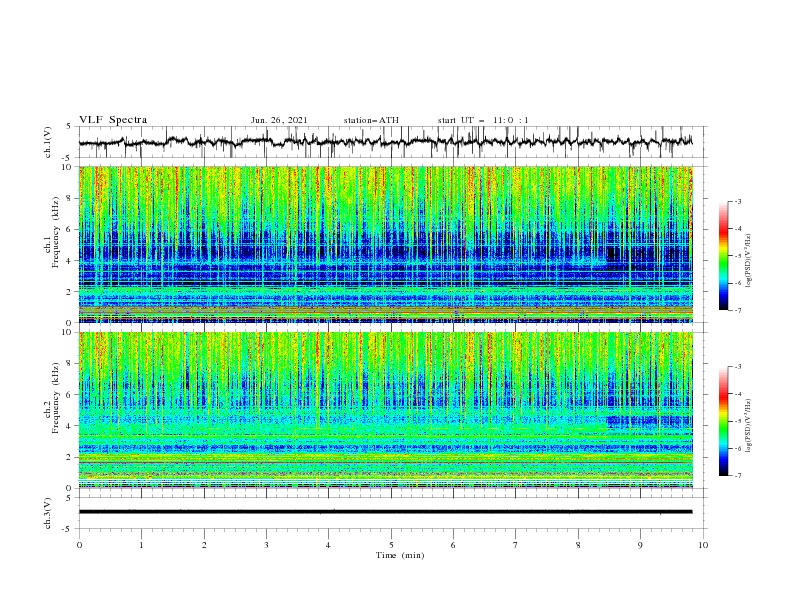The height and width of the screenshot is (612, 792).
Task: Click the ch.1 color bar 'log(PSD)(V²/Hz)' label
Action: [748, 261]
